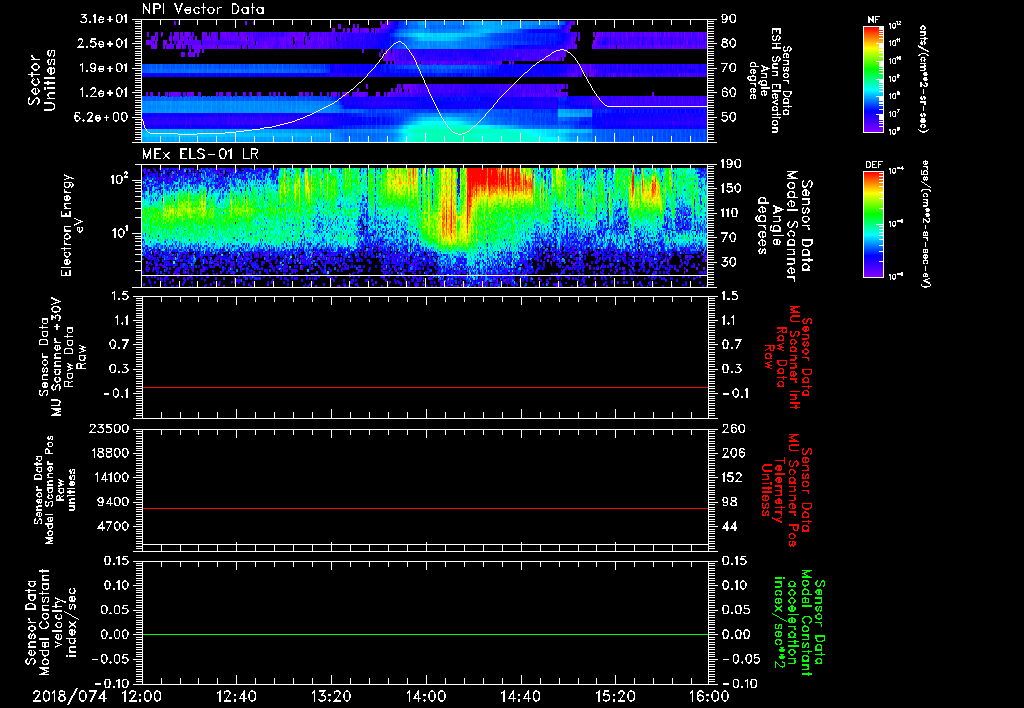Click the '2.5e+01' sector axis value
The width and height of the screenshot is (1024, 708).
point(104,43)
